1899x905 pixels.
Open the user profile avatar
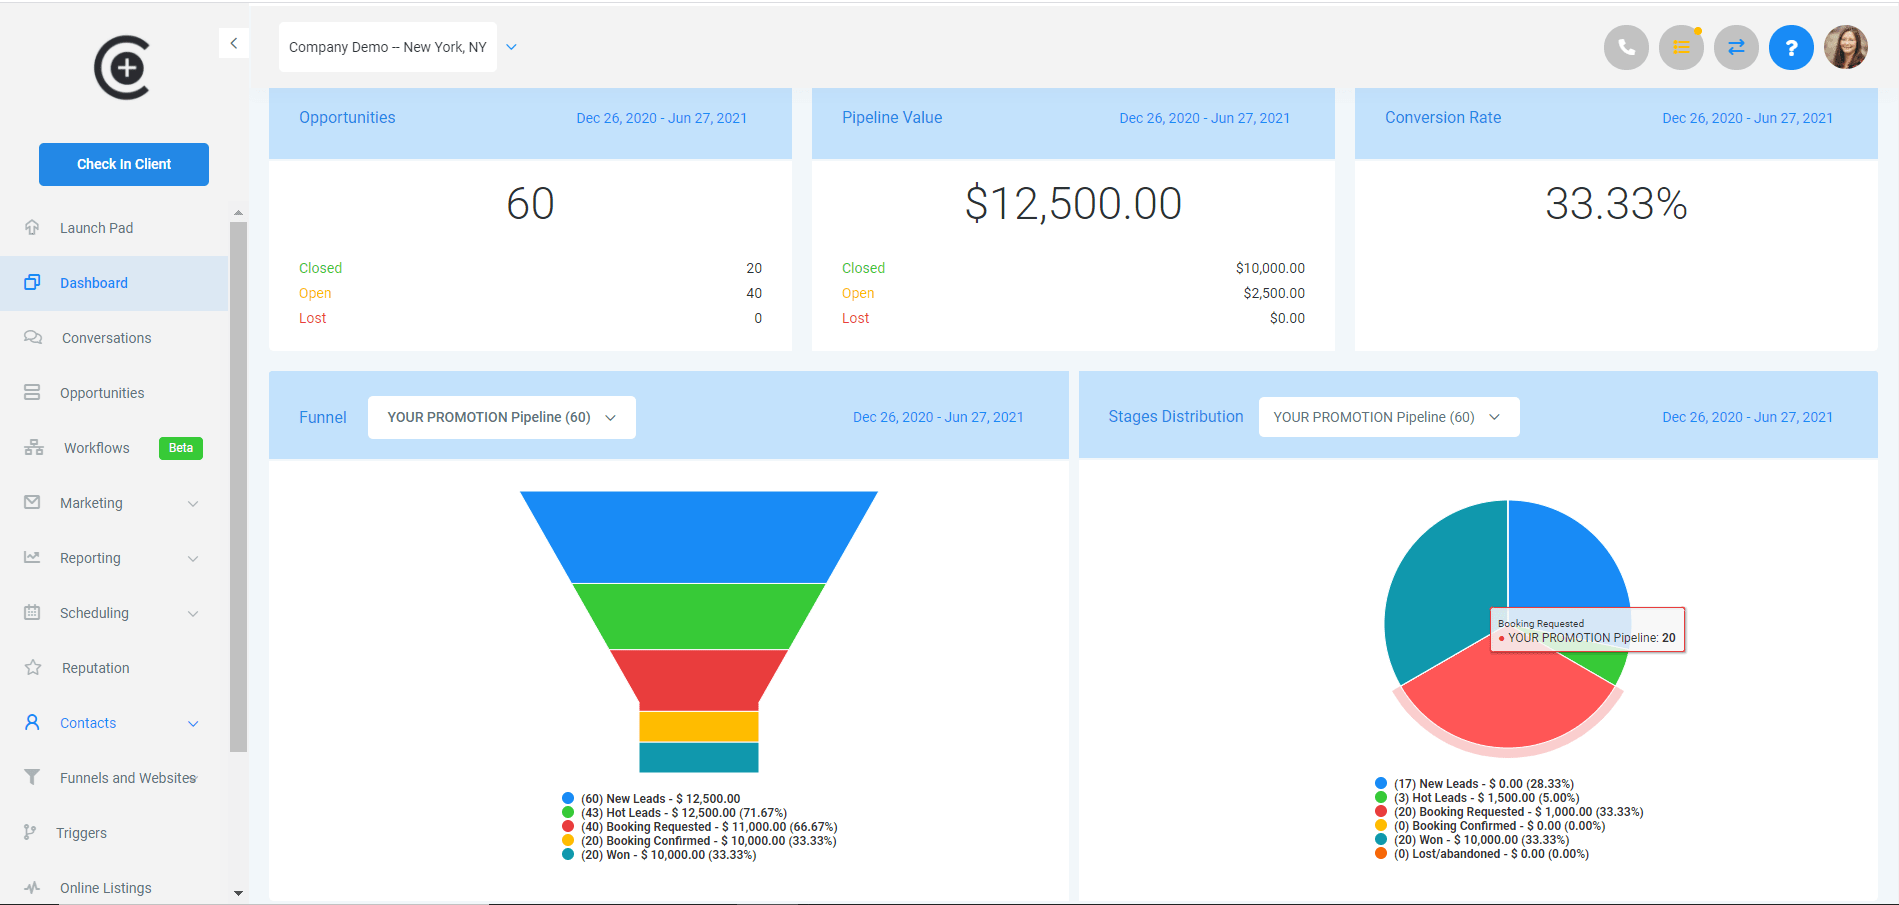coord(1846,47)
